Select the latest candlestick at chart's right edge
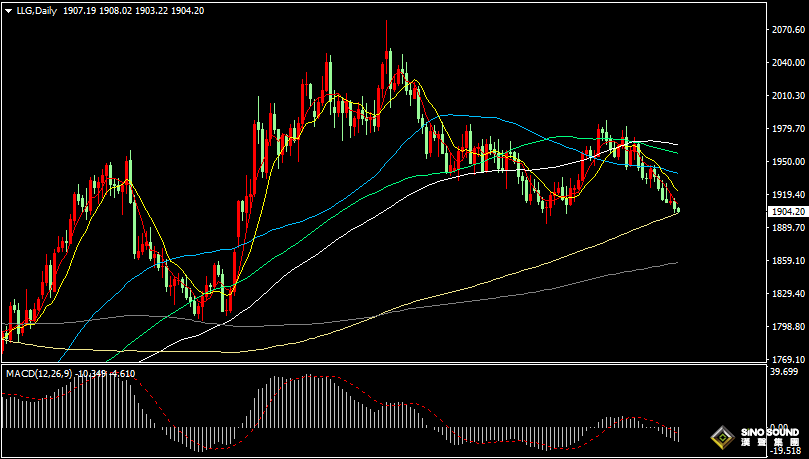 678,208
